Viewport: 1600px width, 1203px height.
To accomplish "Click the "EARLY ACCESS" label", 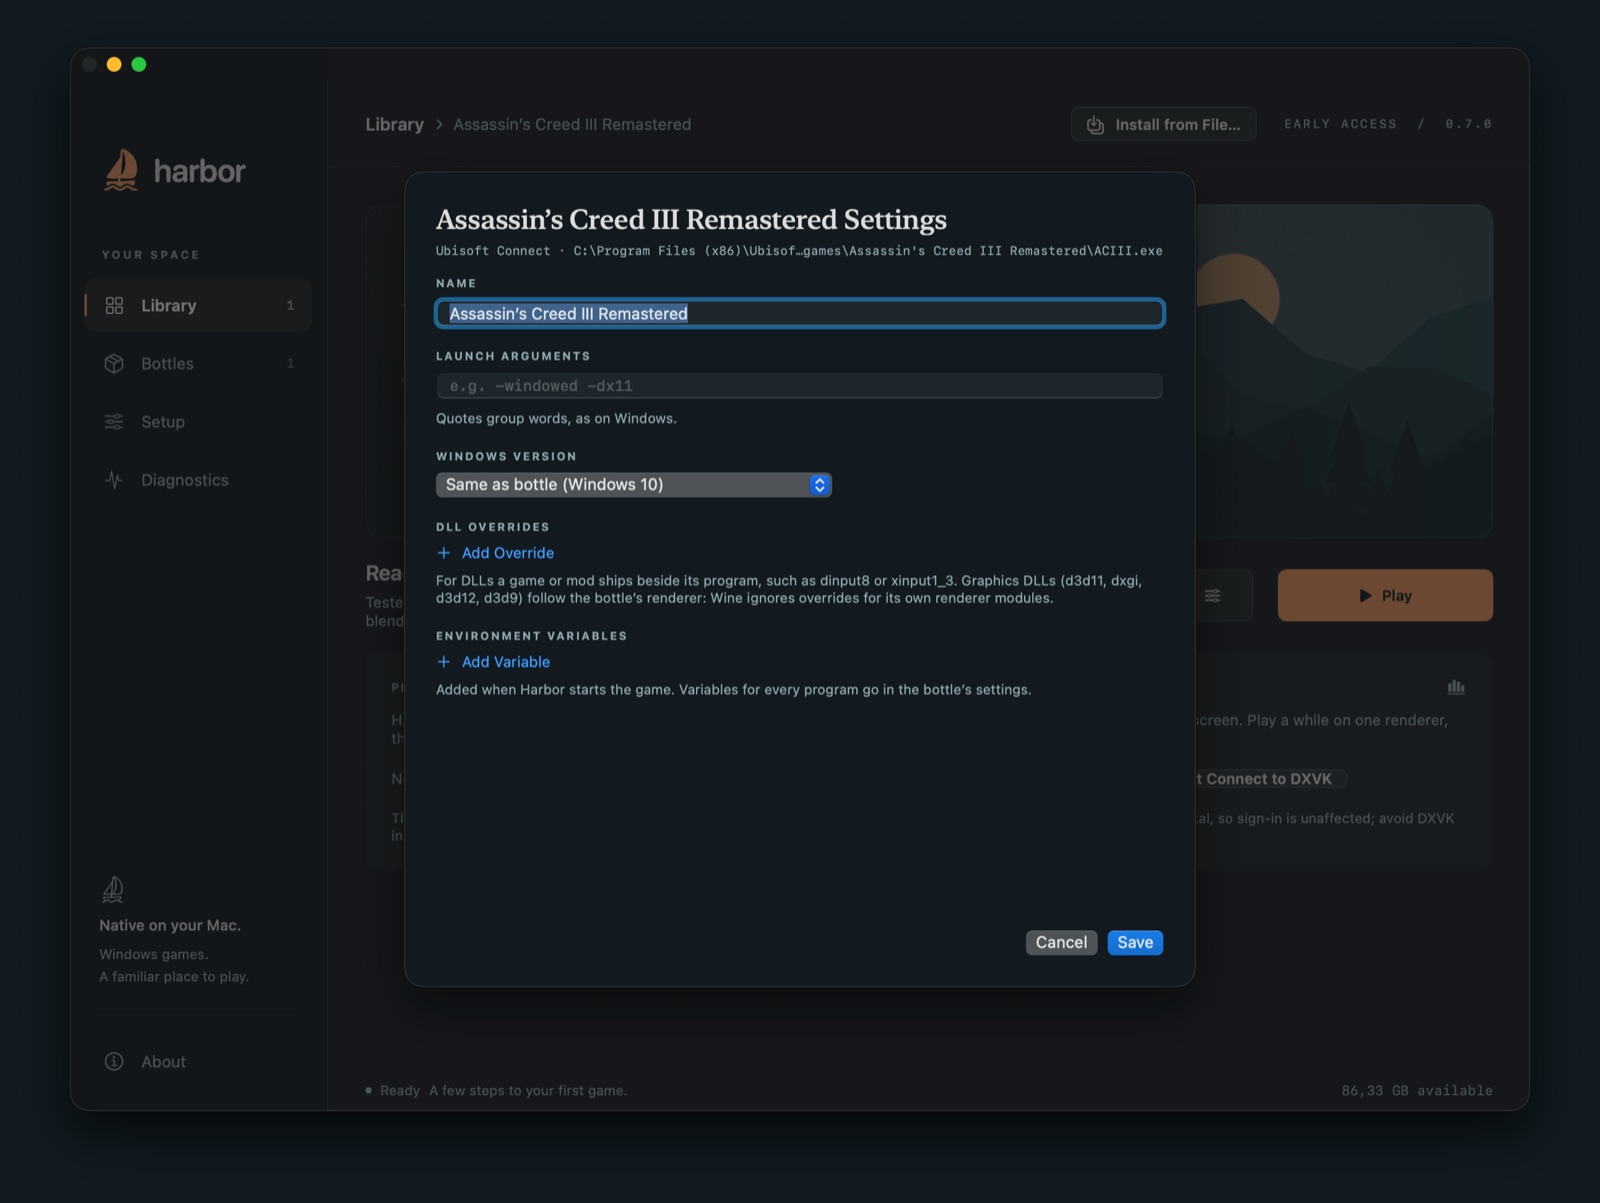I will pos(1340,124).
